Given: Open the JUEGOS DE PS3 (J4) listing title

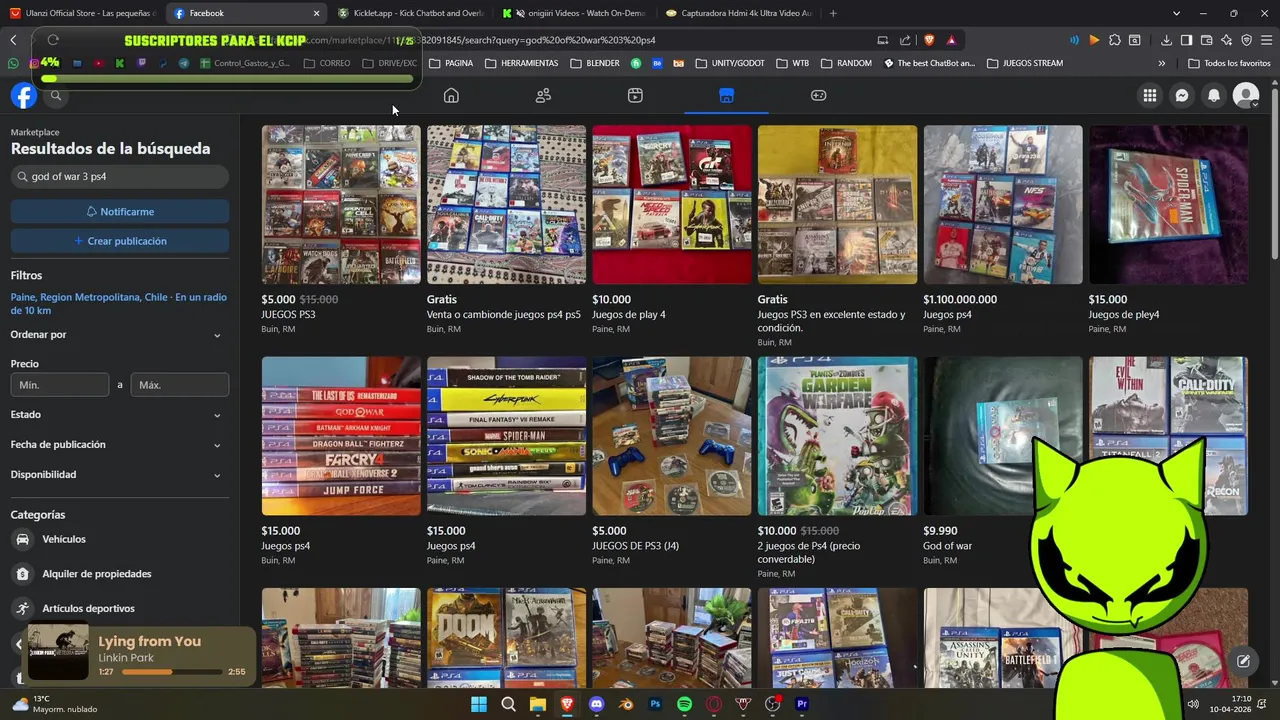Looking at the screenshot, I should [635, 546].
